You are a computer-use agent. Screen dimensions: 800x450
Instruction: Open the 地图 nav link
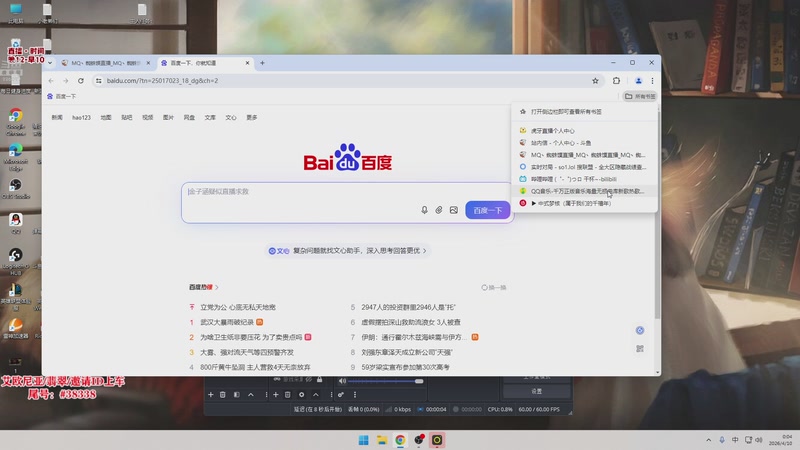[x=106, y=117]
